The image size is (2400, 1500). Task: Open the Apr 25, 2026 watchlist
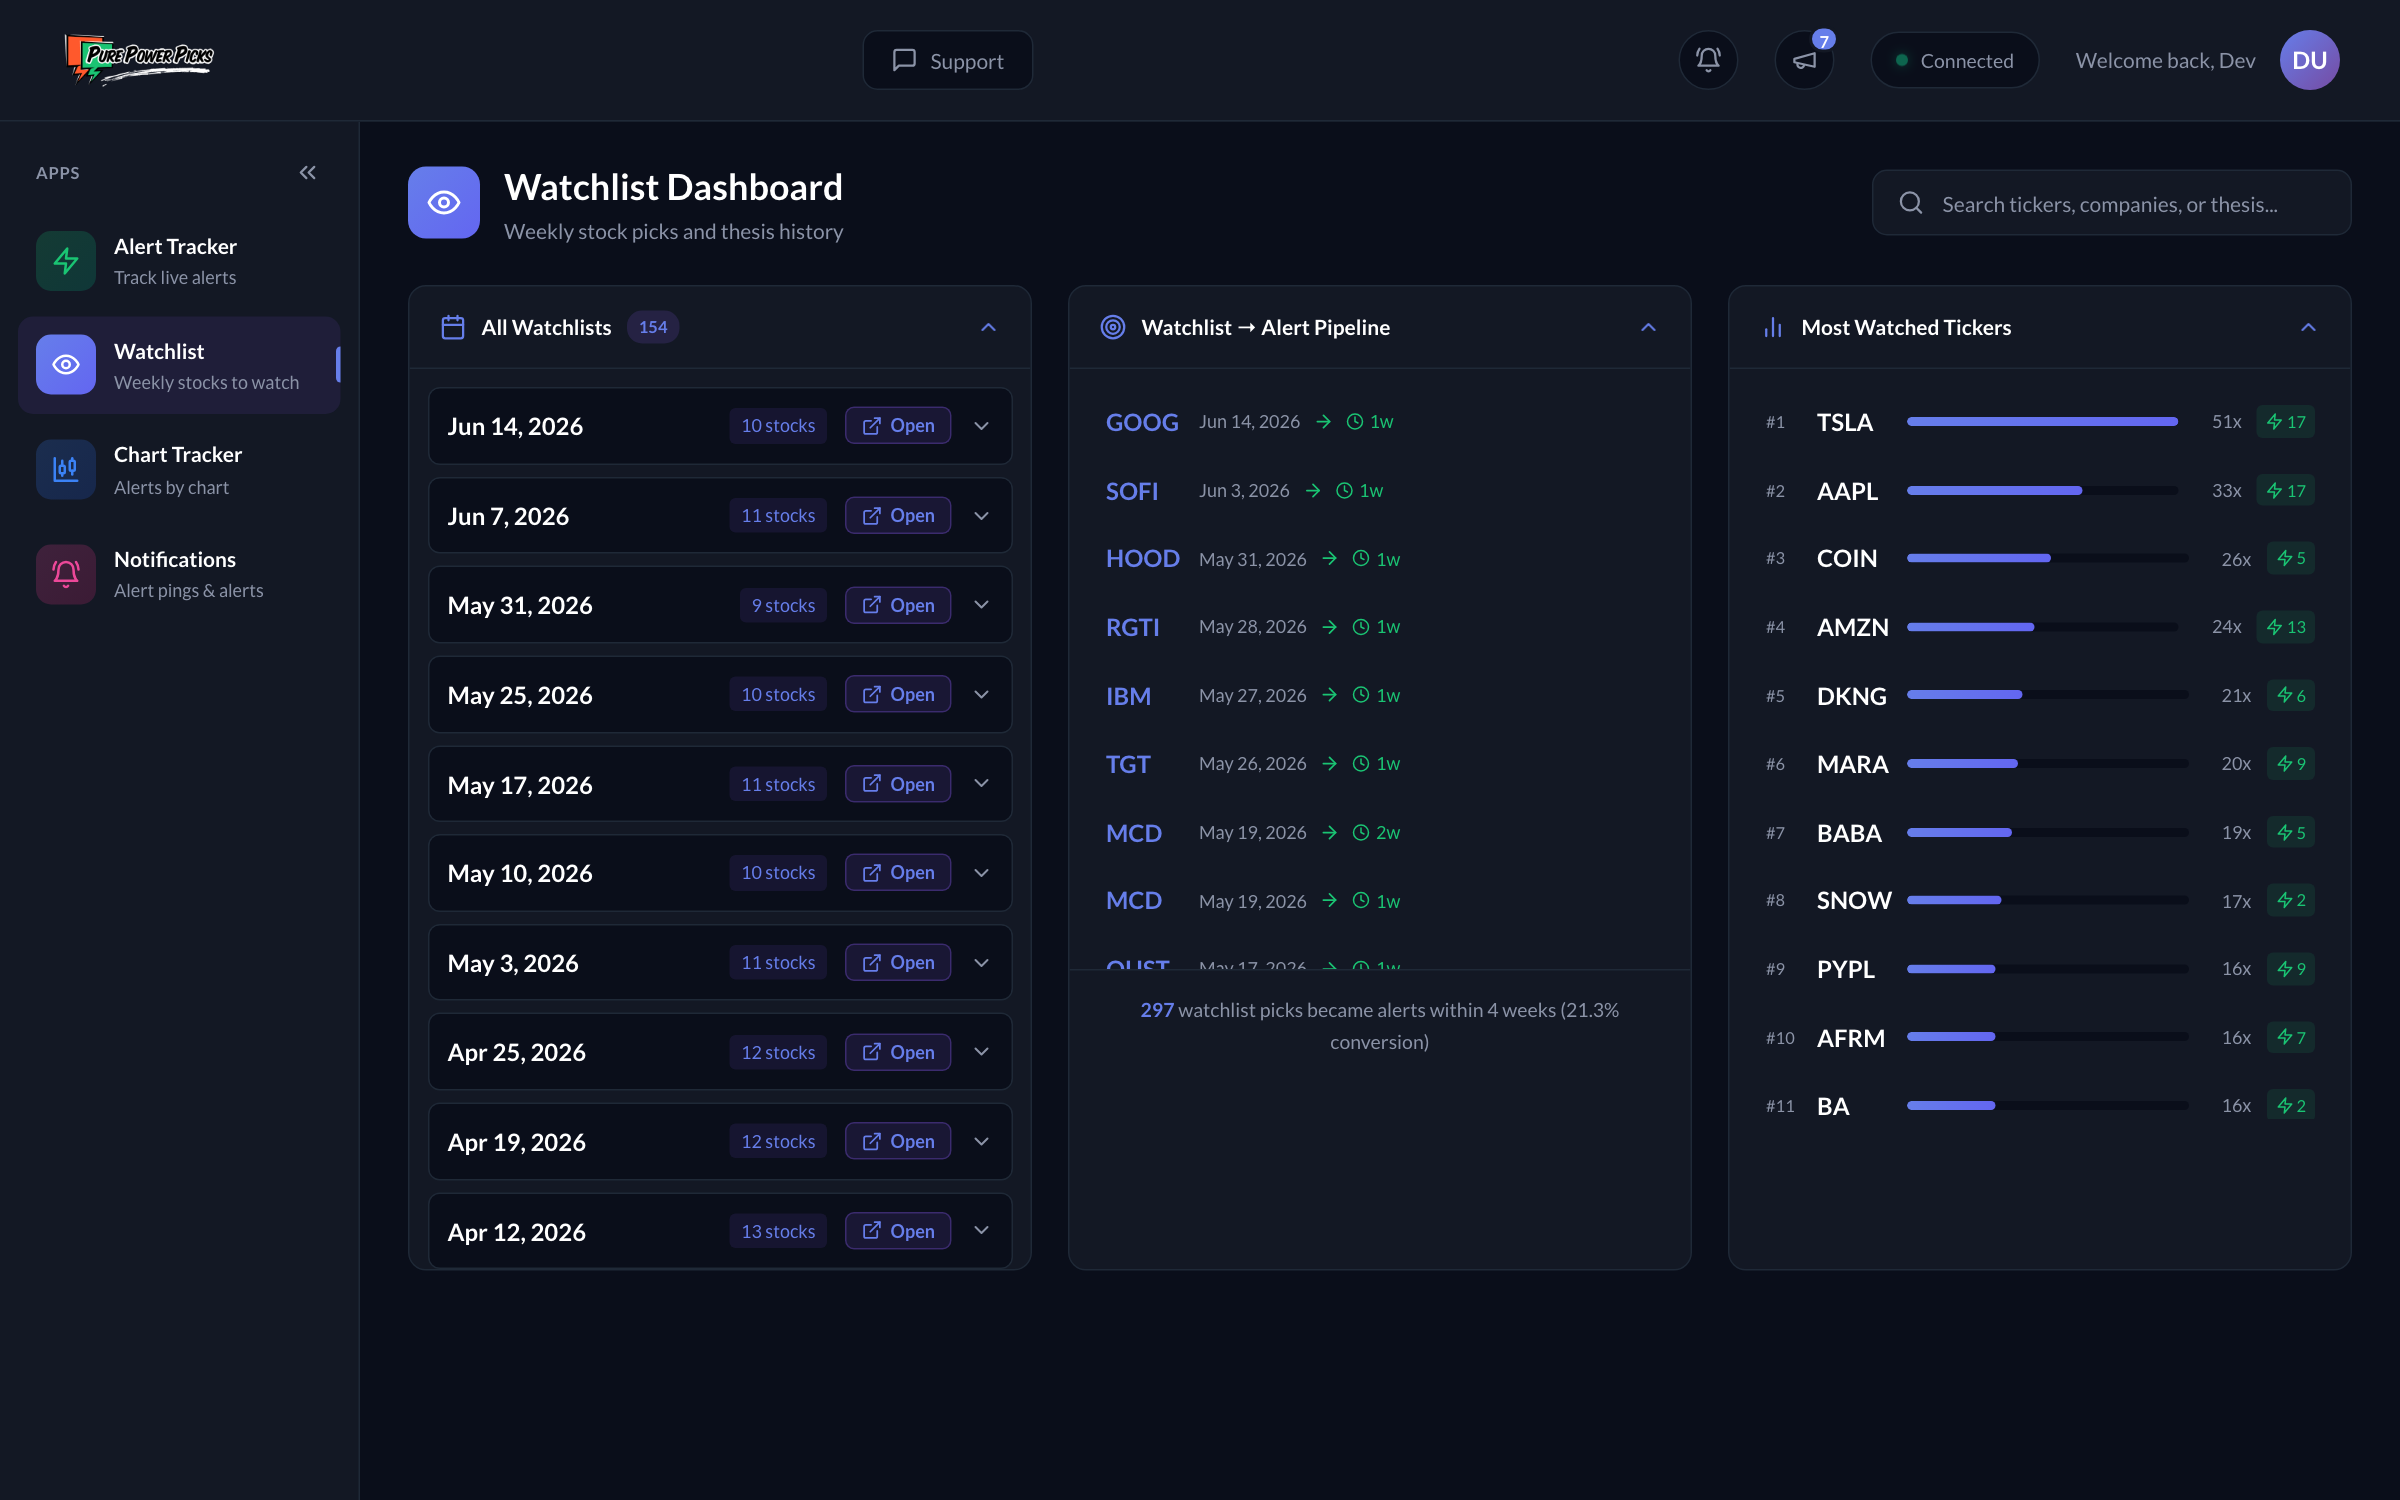click(x=898, y=1053)
